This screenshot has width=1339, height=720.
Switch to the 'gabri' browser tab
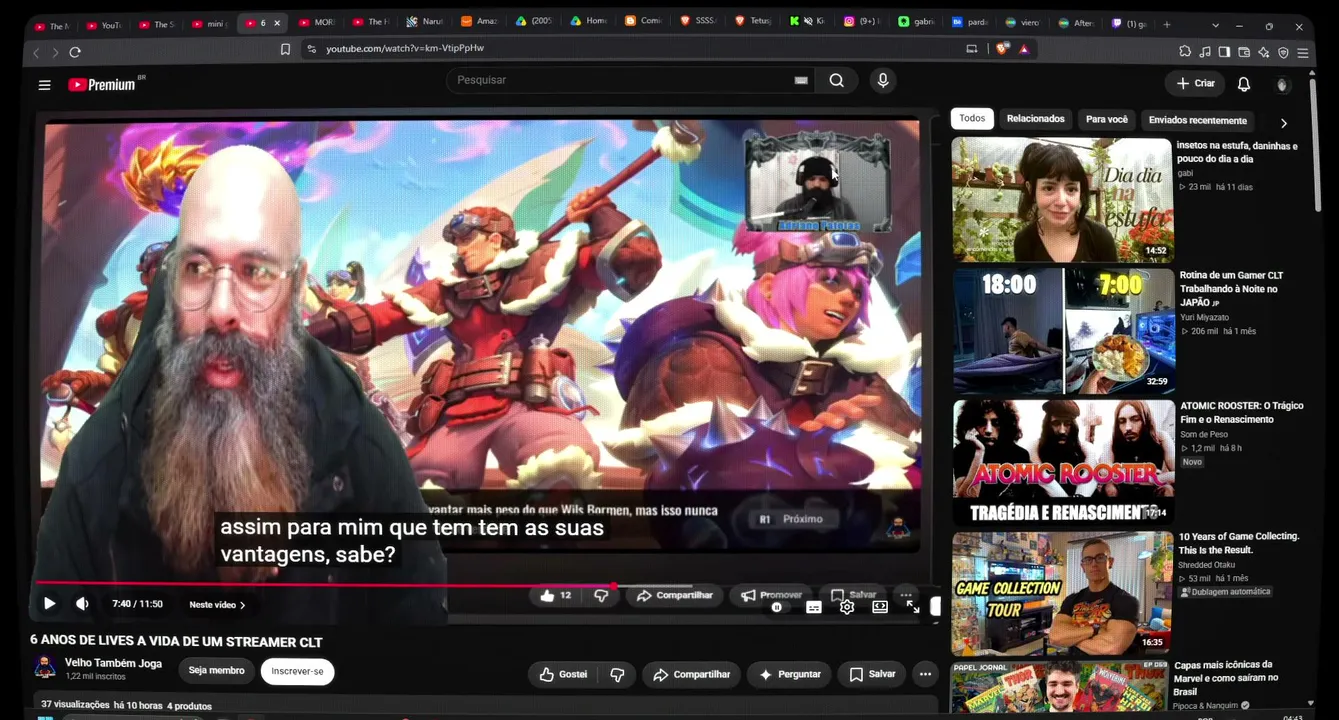pyautogui.click(x=917, y=22)
